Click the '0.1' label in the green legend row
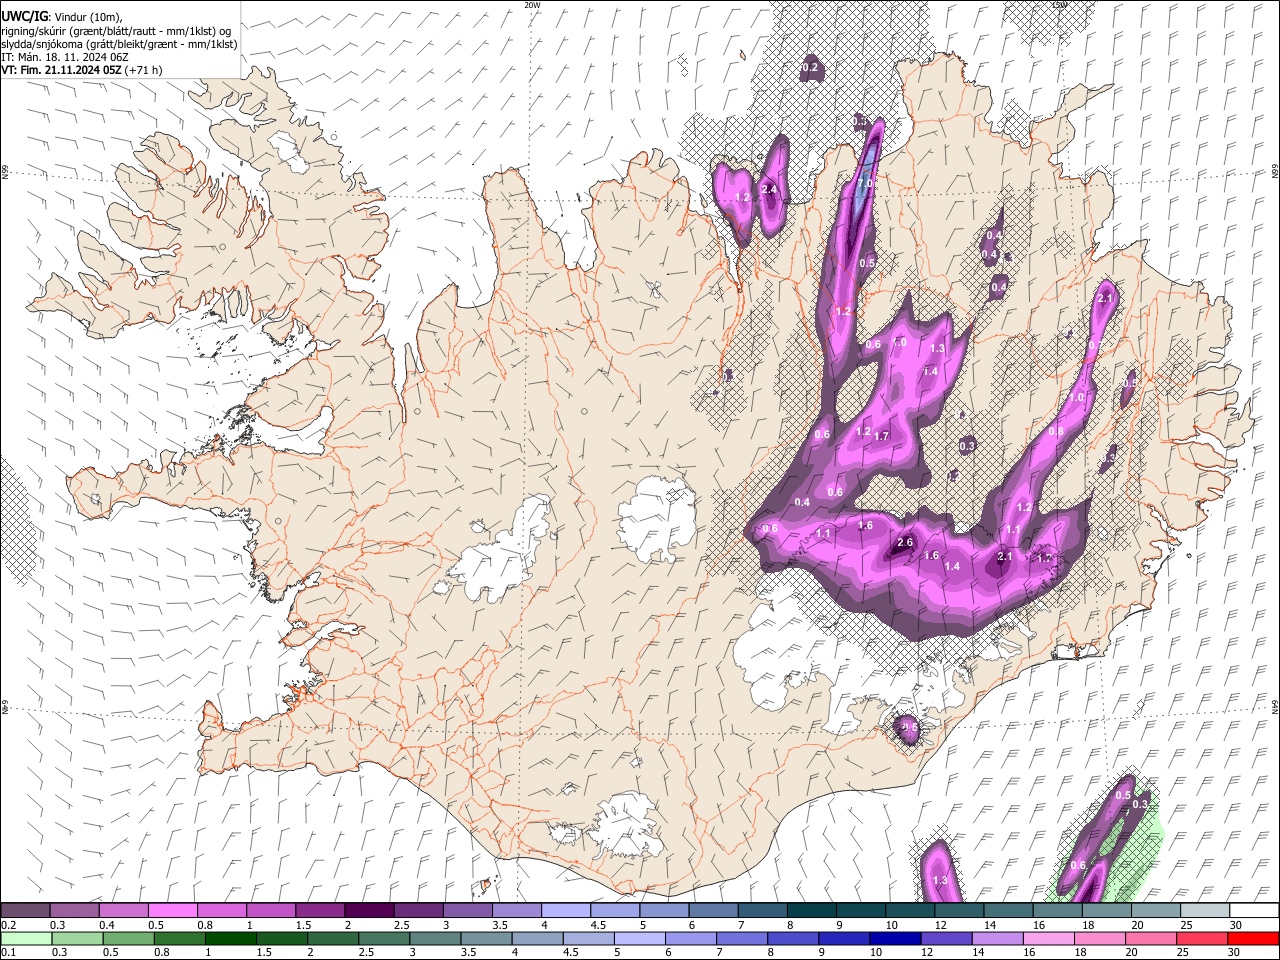The image size is (1280, 960). pos(7,952)
